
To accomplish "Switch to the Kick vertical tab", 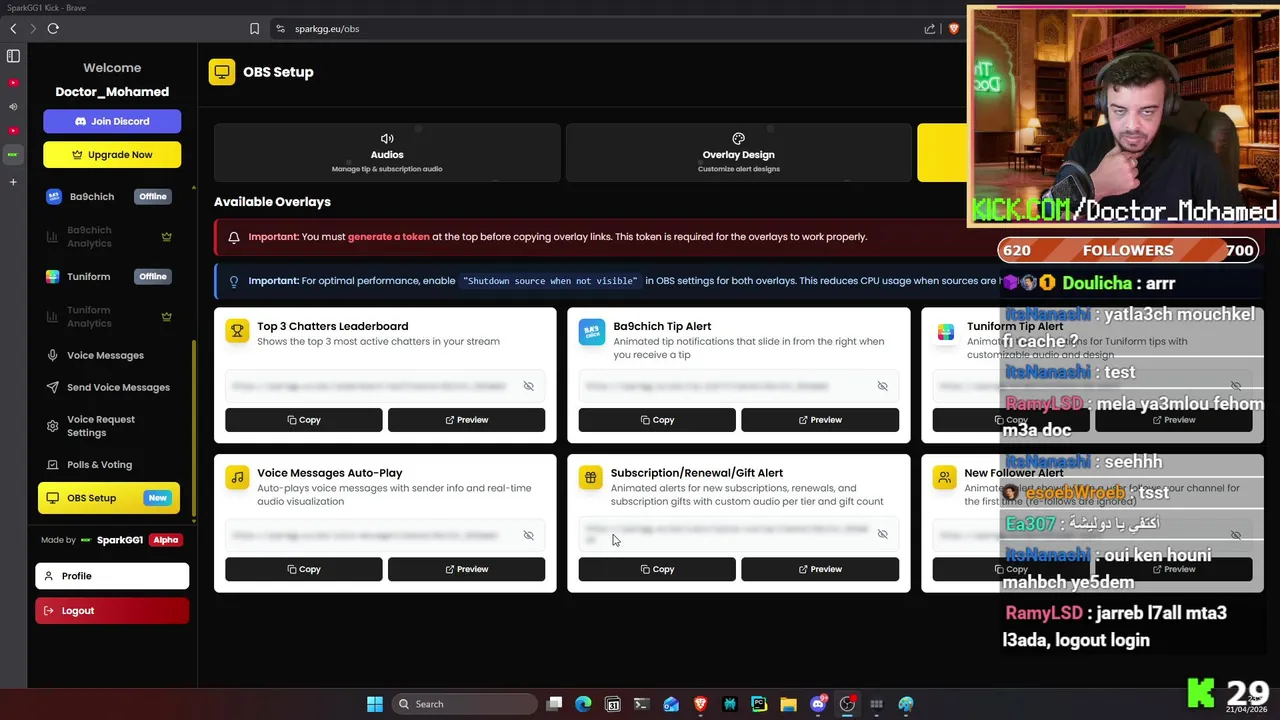I will 13,155.
